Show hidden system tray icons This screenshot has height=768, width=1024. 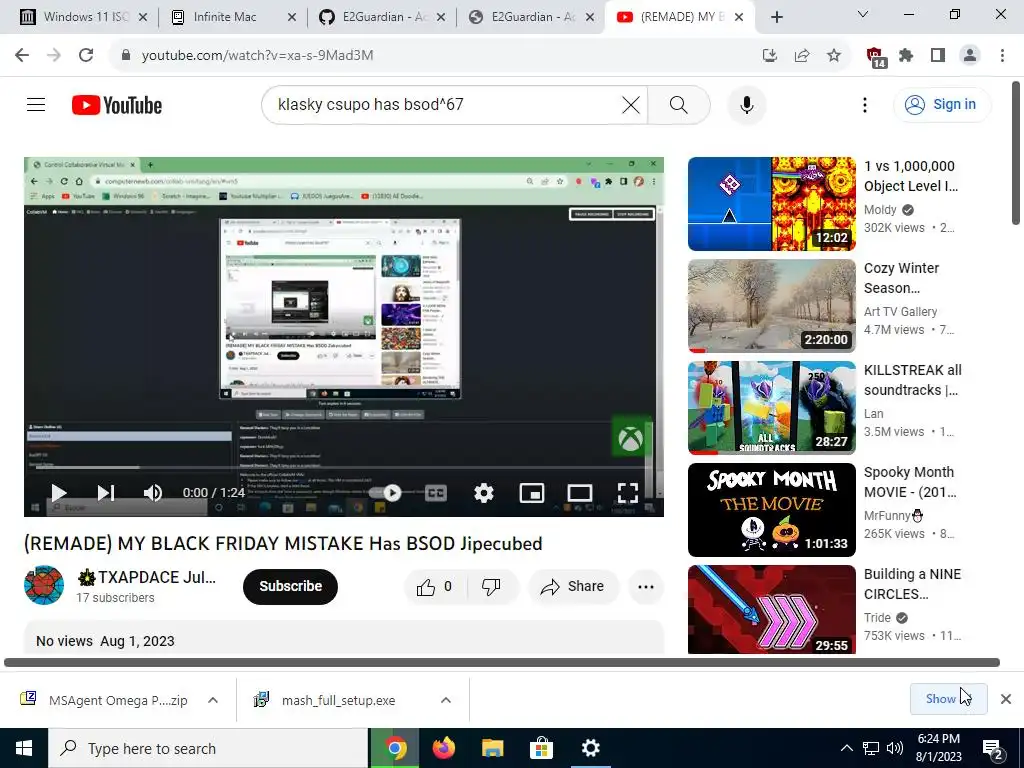point(846,748)
